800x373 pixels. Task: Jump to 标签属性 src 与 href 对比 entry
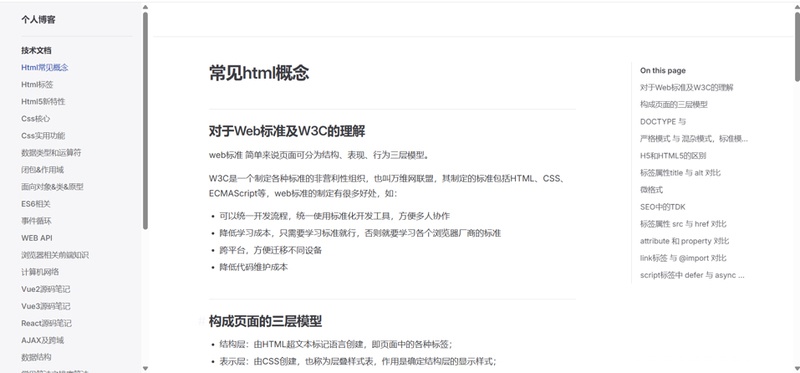683,224
